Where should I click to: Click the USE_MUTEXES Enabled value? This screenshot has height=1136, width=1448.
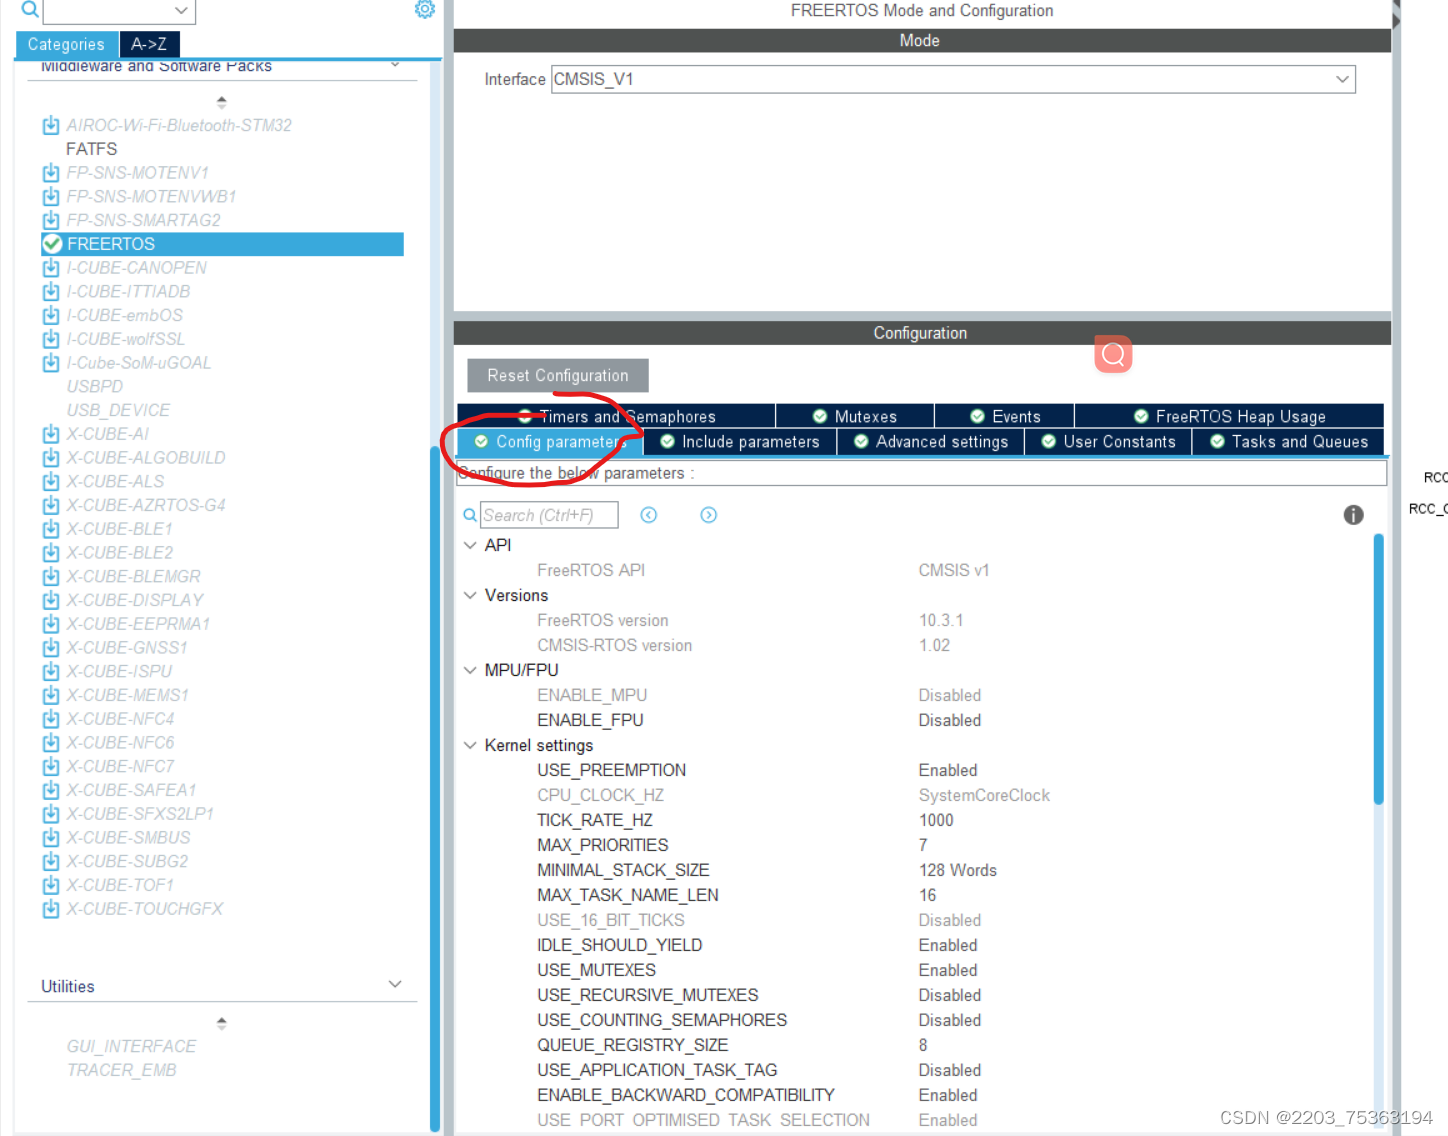(x=948, y=970)
